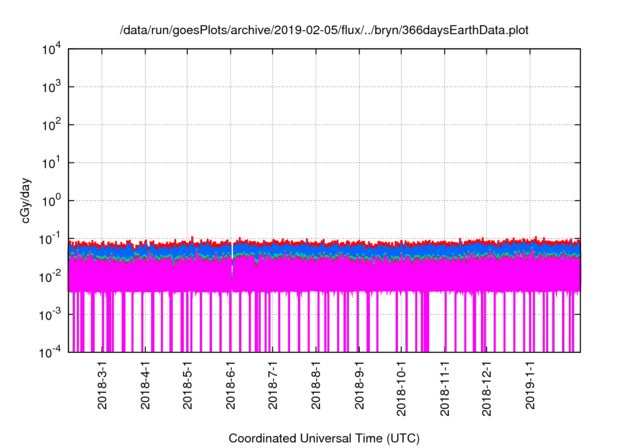The image size is (640, 448).
Task: Click the 10^-4 y-axis tick label
Action: click(x=50, y=352)
